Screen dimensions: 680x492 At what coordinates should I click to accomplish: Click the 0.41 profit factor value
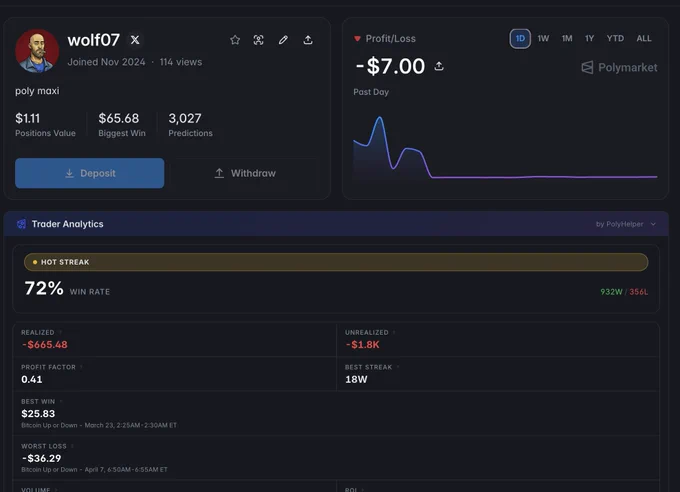pos(32,380)
